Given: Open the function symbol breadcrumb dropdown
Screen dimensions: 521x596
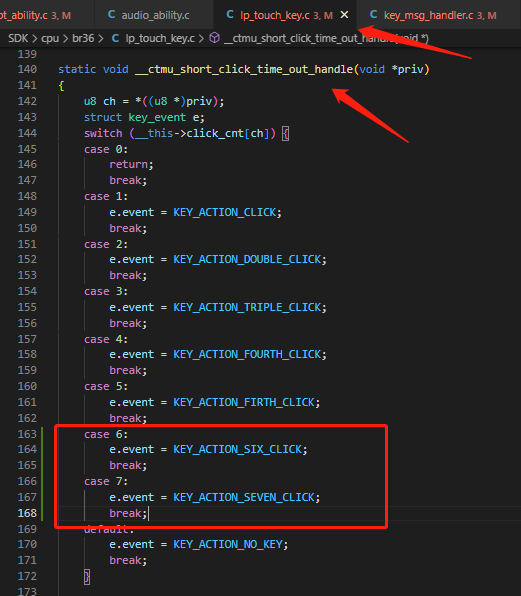Looking at the screenshot, I should point(326,38).
